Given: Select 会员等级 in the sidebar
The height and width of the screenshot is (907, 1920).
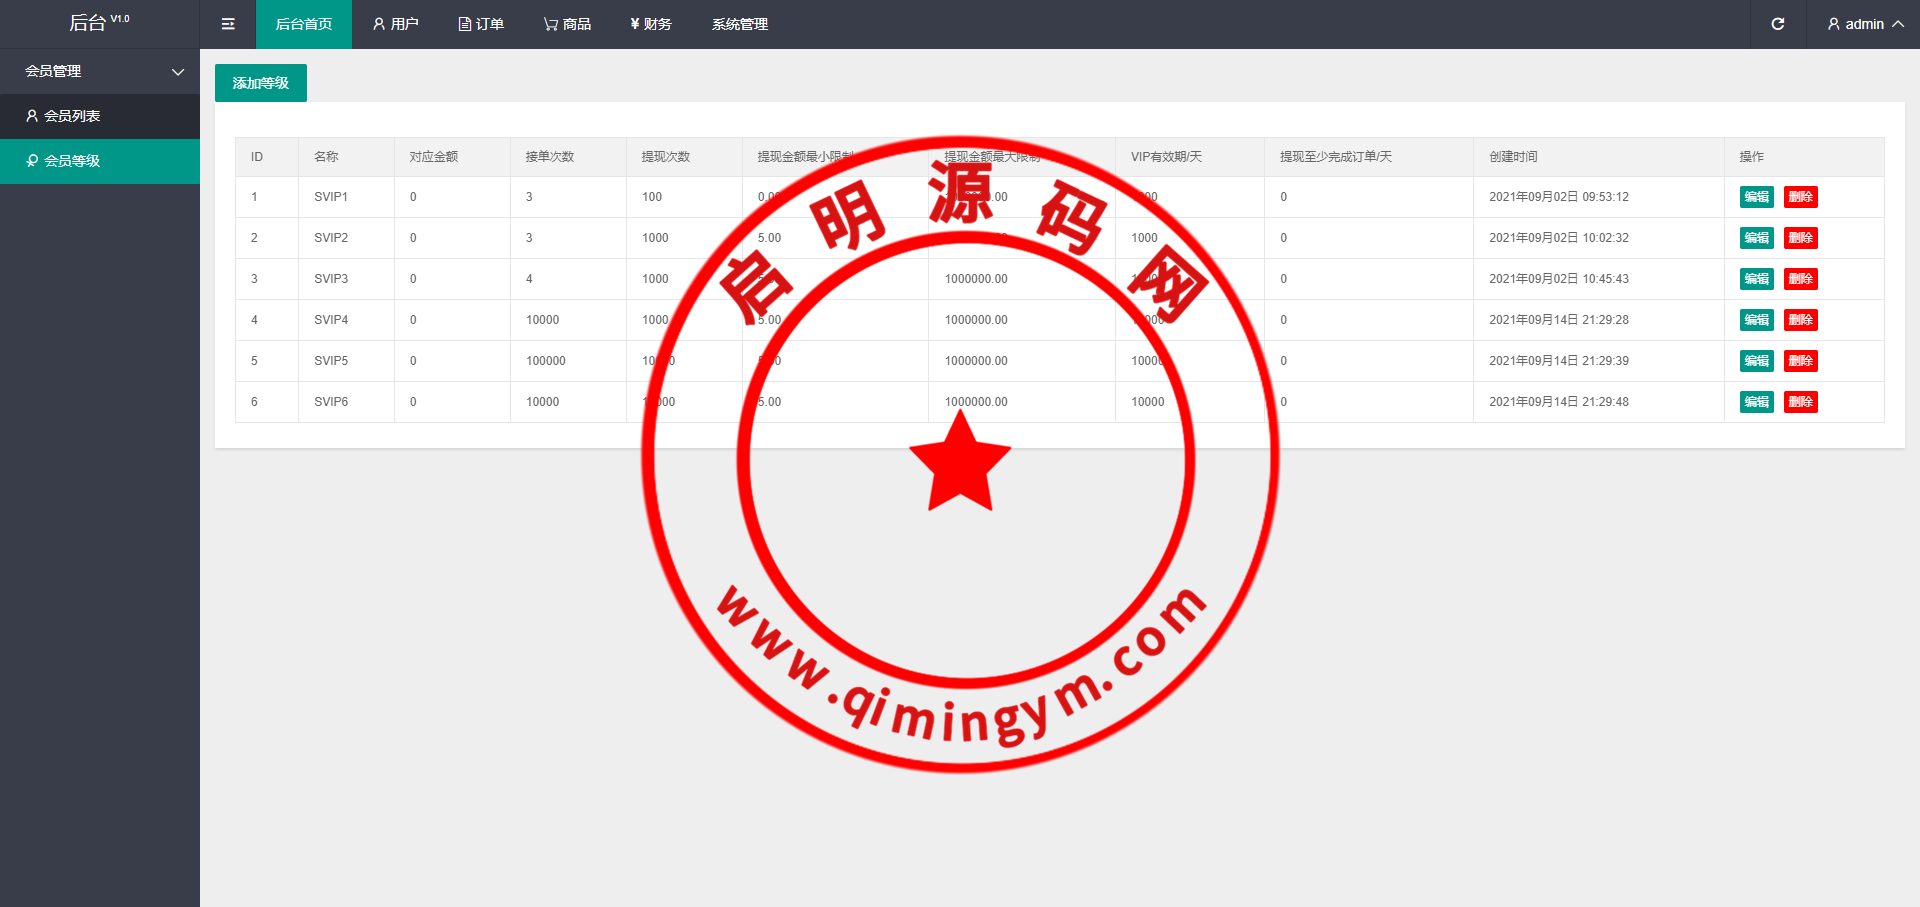Looking at the screenshot, I should 72,161.
